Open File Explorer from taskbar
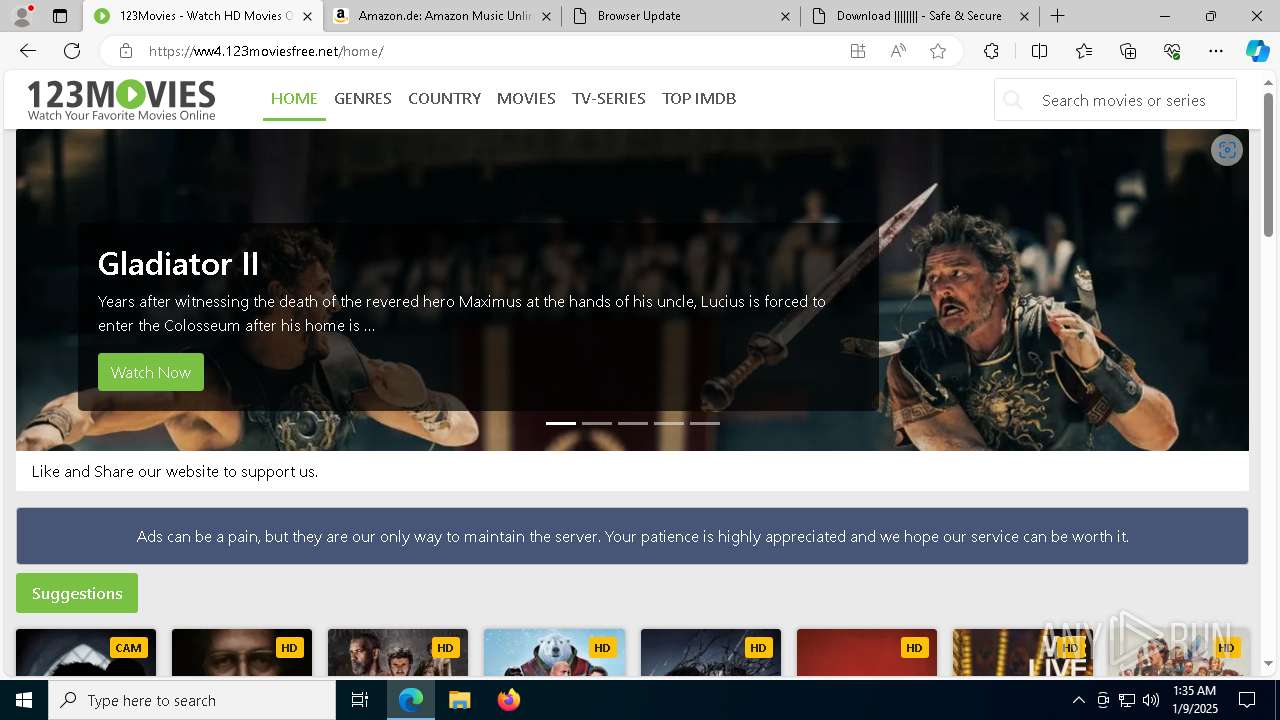The height and width of the screenshot is (720, 1280). [459, 700]
